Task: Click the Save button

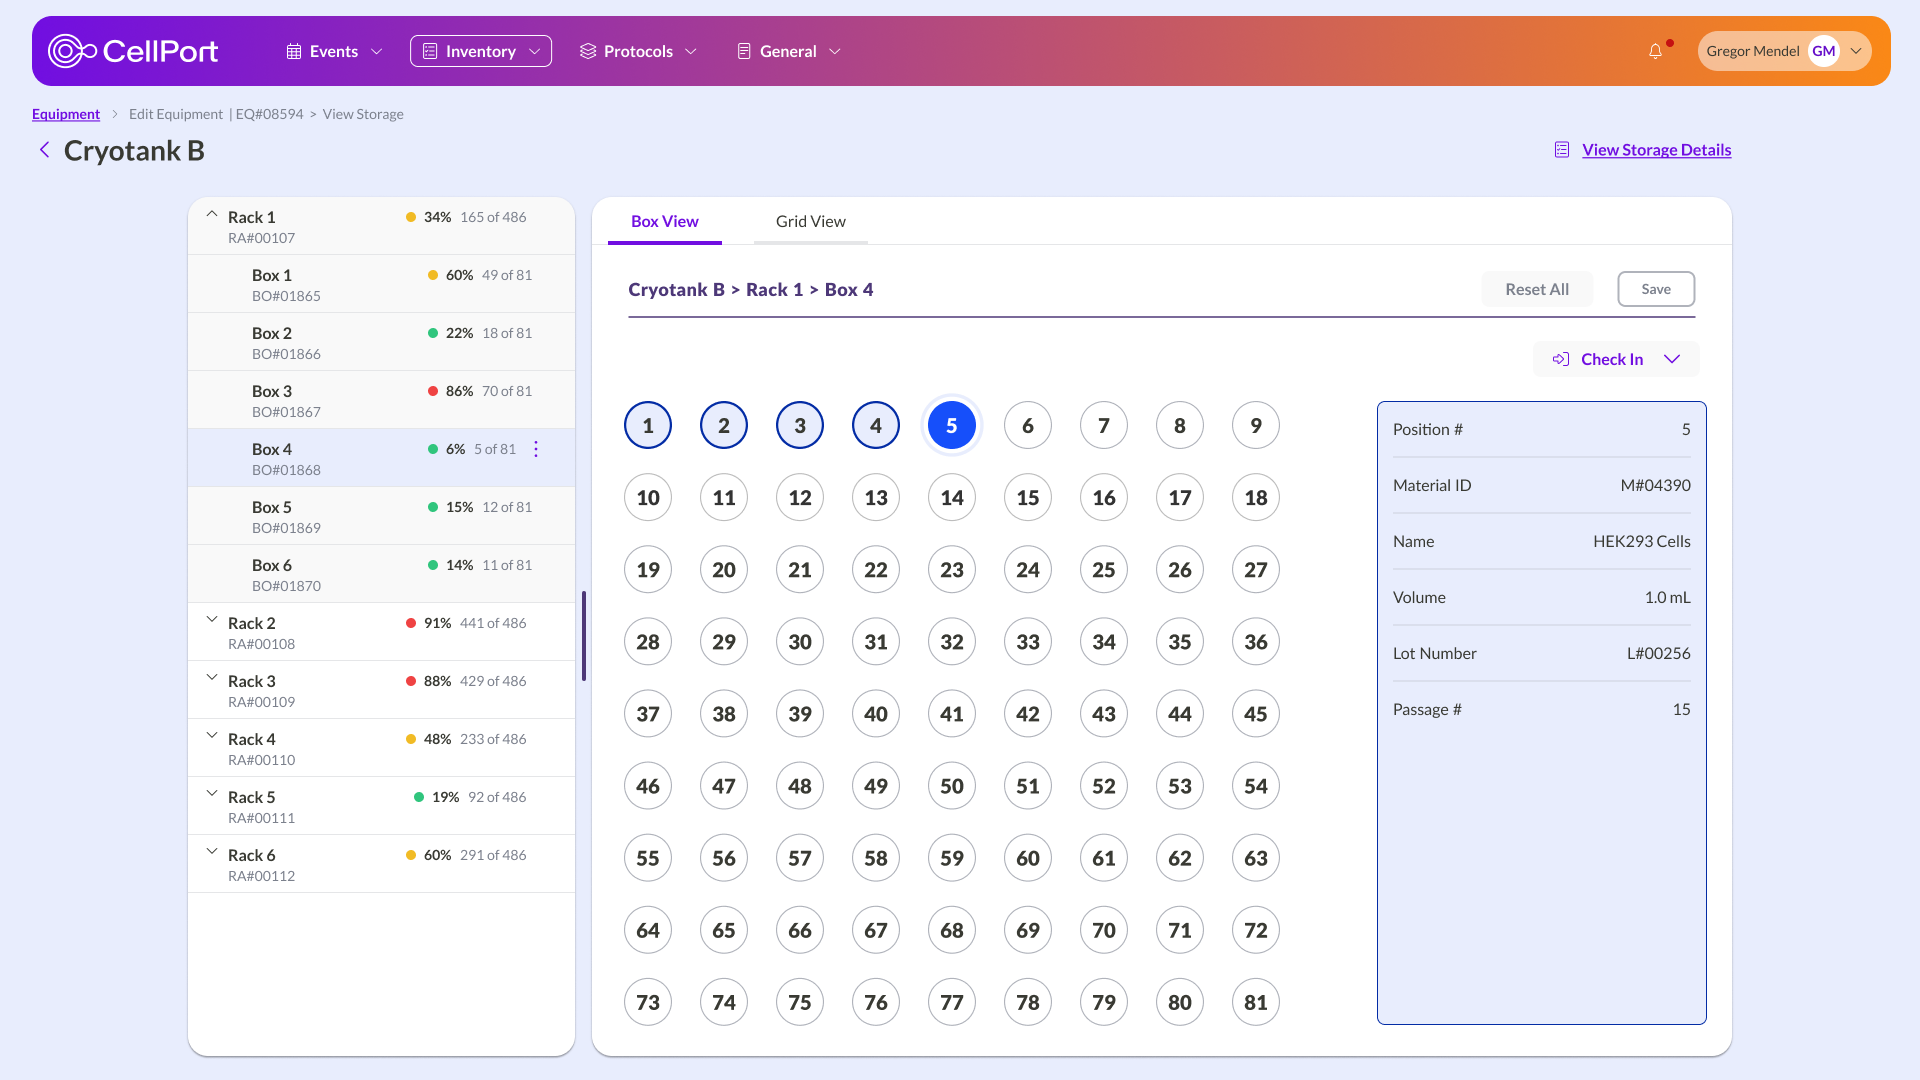Action: point(1655,289)
